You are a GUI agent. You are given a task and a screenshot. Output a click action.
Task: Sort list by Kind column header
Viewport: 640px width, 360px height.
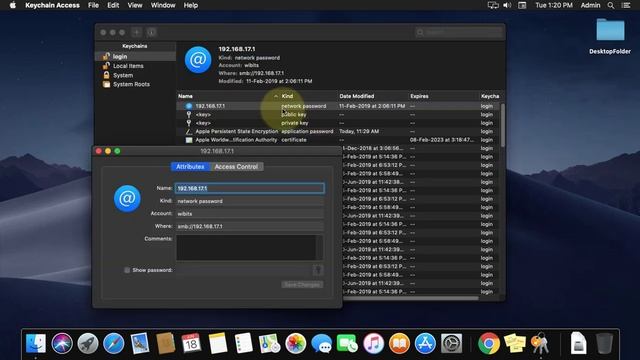click(309, 96)
